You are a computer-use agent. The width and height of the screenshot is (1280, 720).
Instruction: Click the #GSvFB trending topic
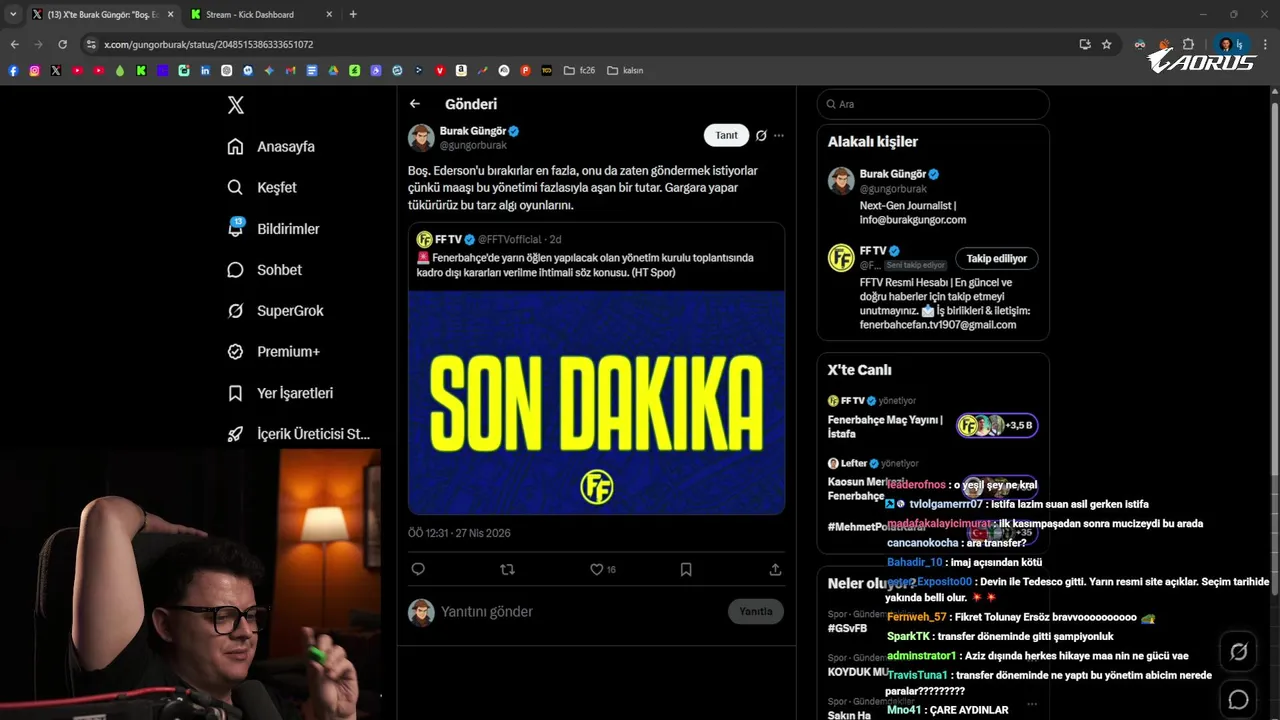847,628
